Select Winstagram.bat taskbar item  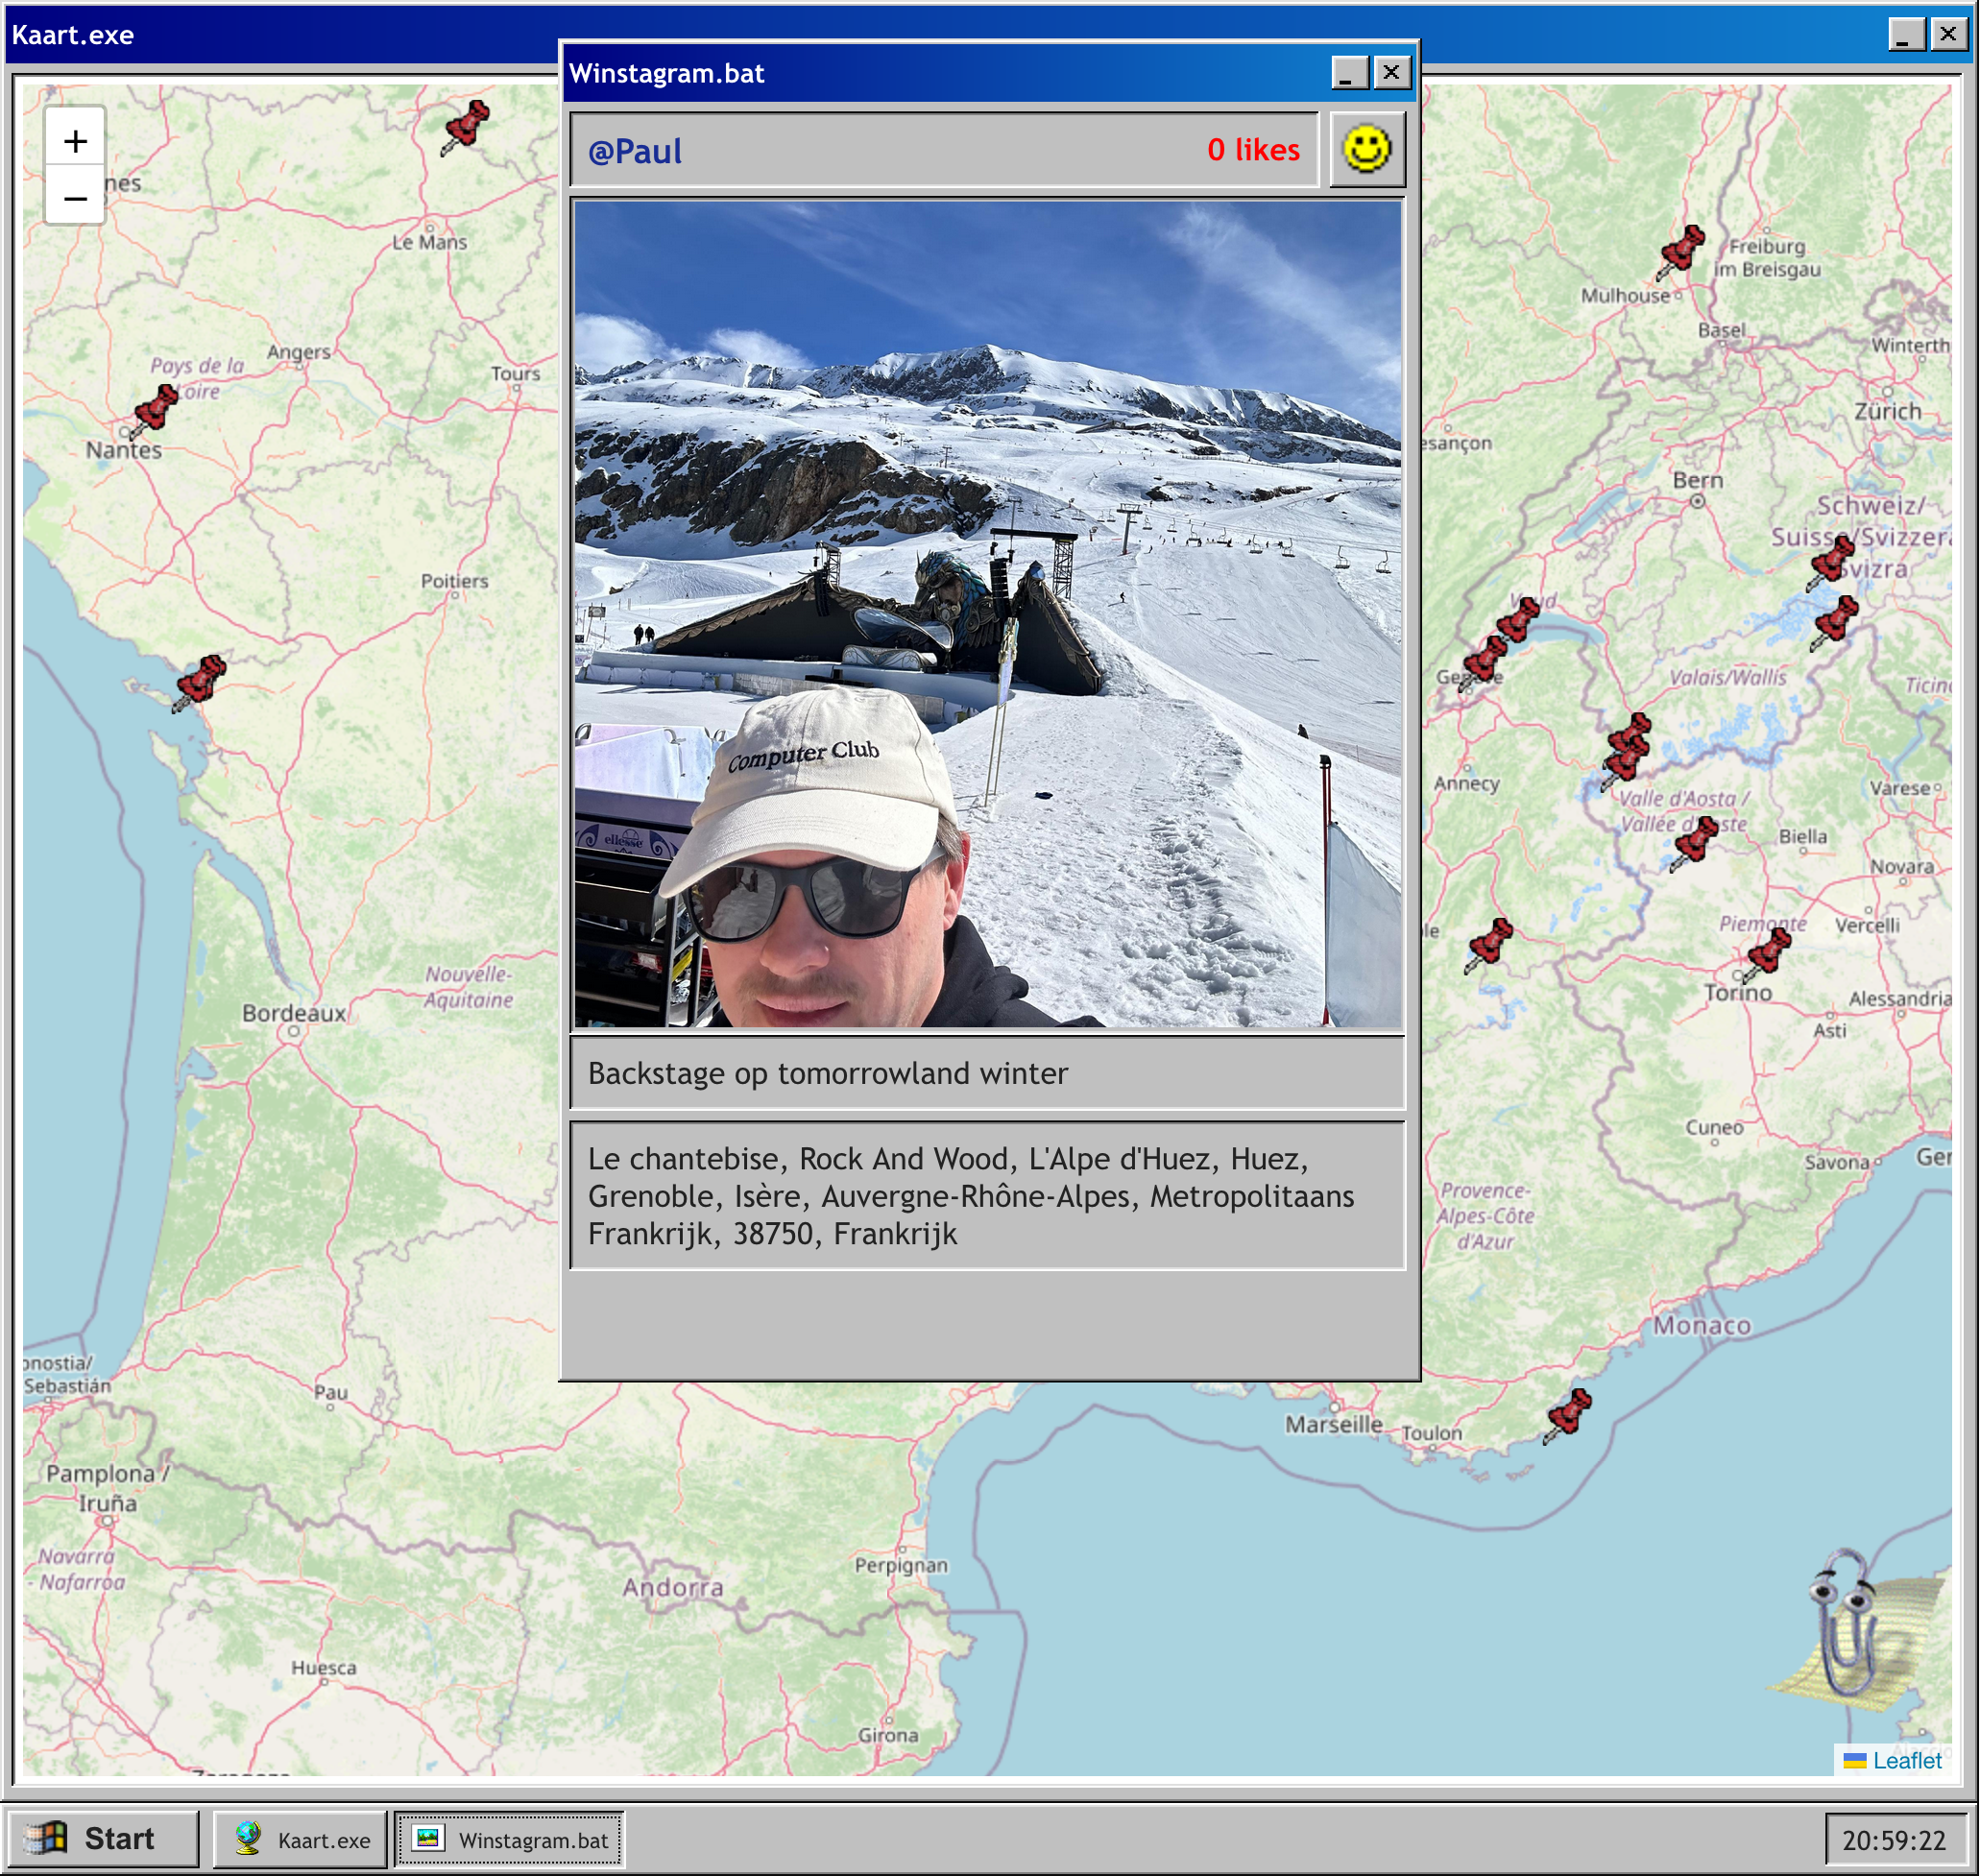pyautogui.click(x=509, y=1839)
